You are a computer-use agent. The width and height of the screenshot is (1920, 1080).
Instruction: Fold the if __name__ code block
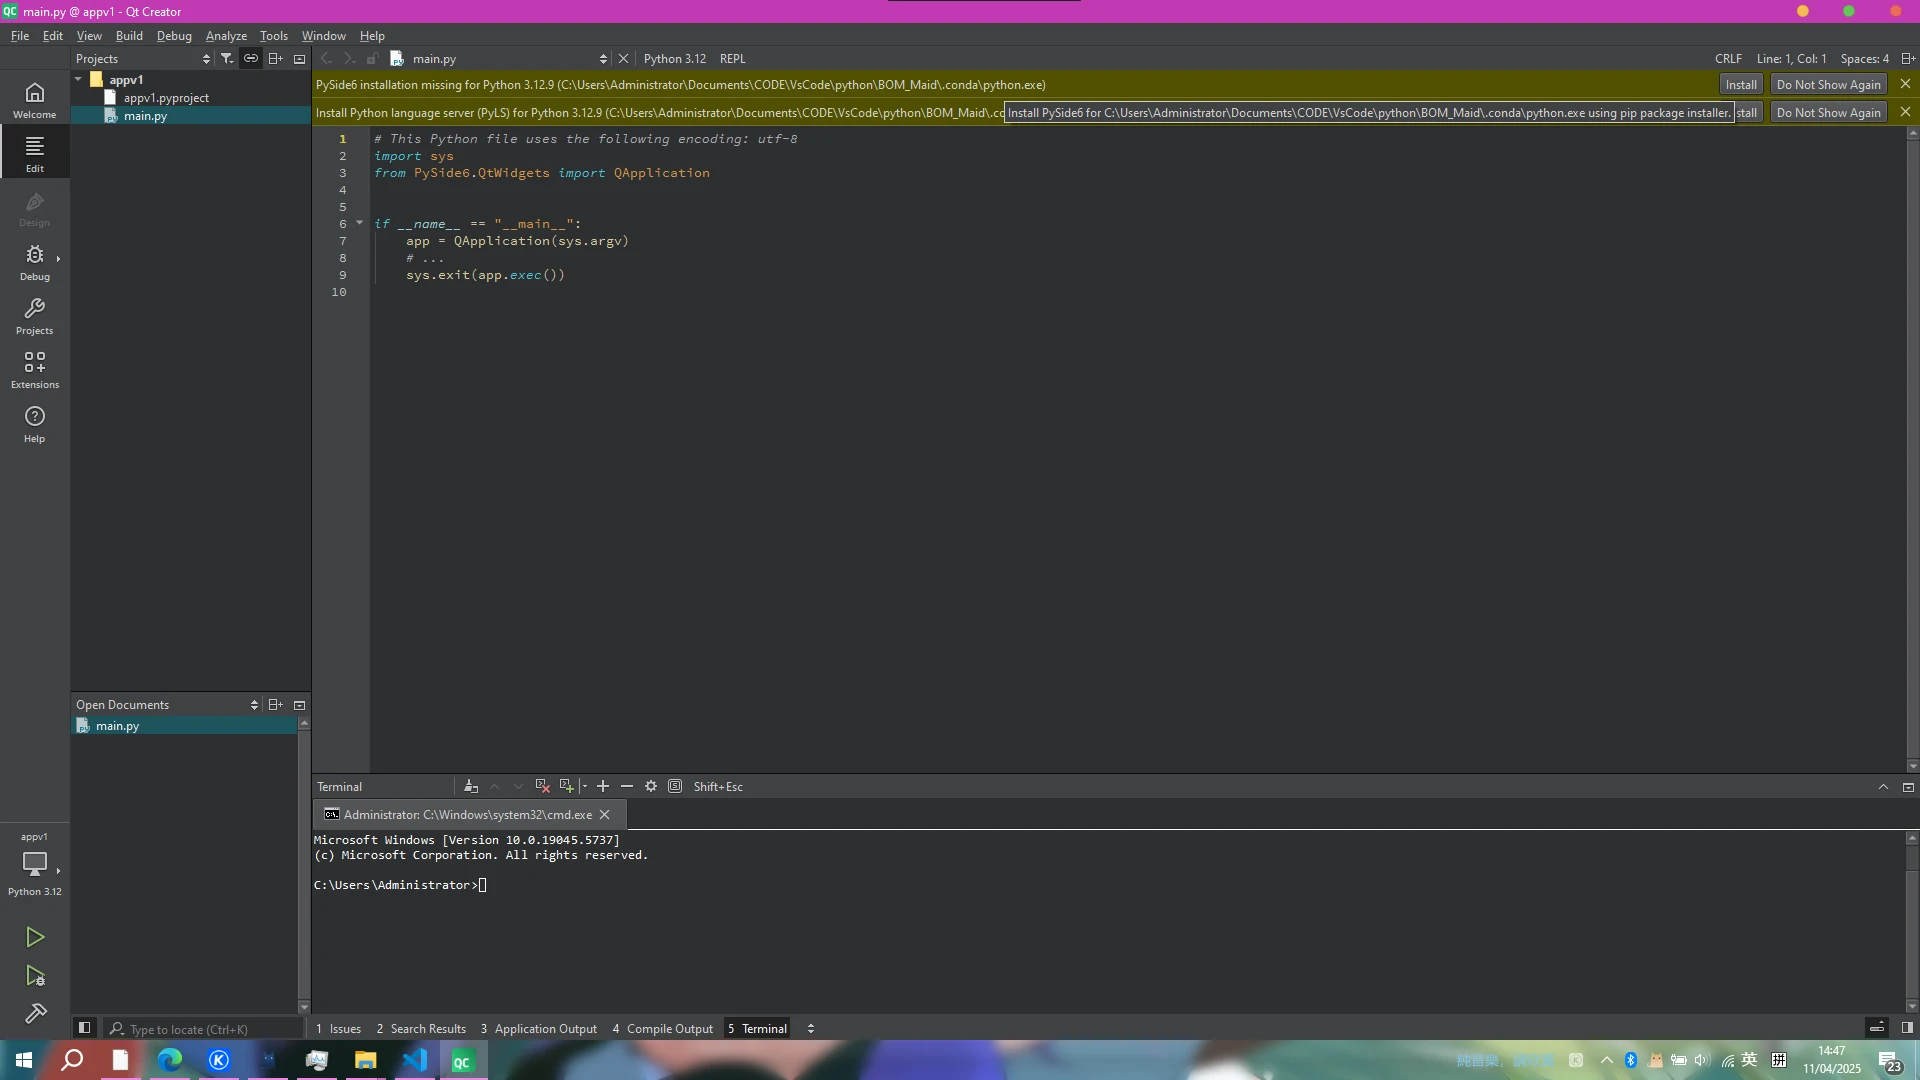[x=359, y=223]
